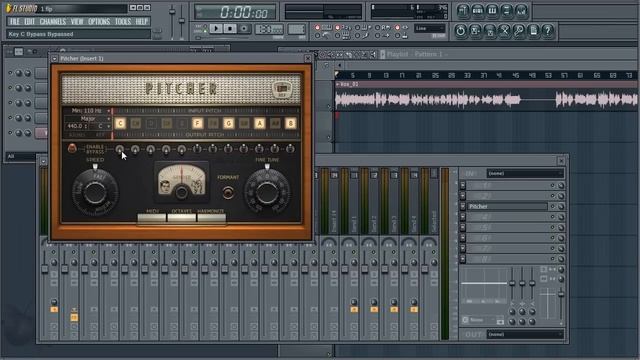The image size is (640, 360).
Task: Open the mixer IN input selector
Action: tap(525, 173)
